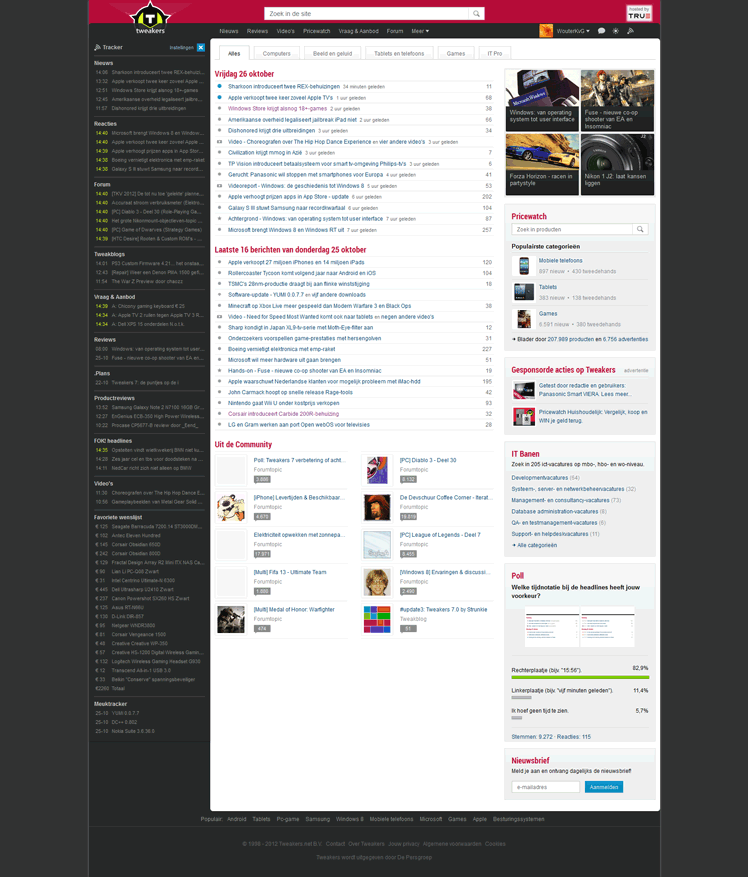Click the Linkerplaatje poll result bar
This screenshot has width=748, height=877.
pyautogui.click(x=521, y=697)
